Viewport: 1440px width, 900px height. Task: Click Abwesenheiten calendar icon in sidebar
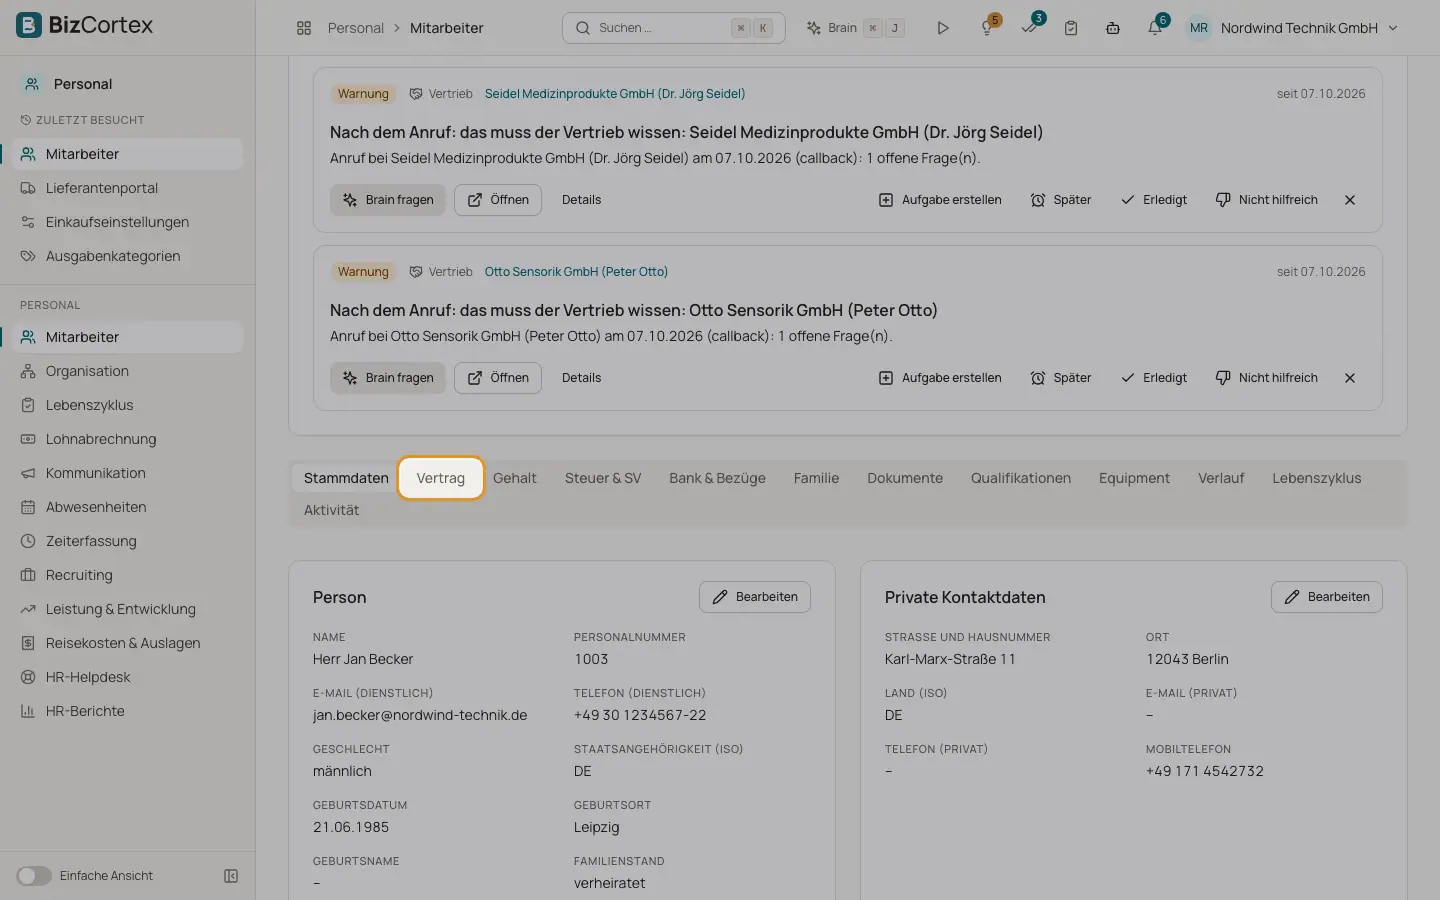(28, 507)
